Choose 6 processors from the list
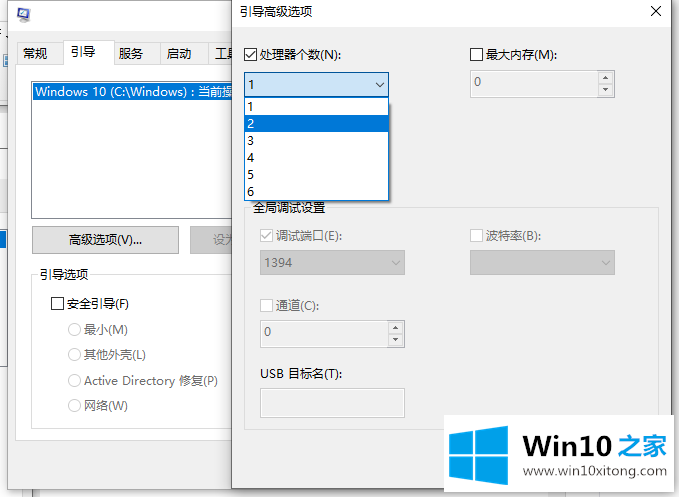679x497 pixels. 317,191
